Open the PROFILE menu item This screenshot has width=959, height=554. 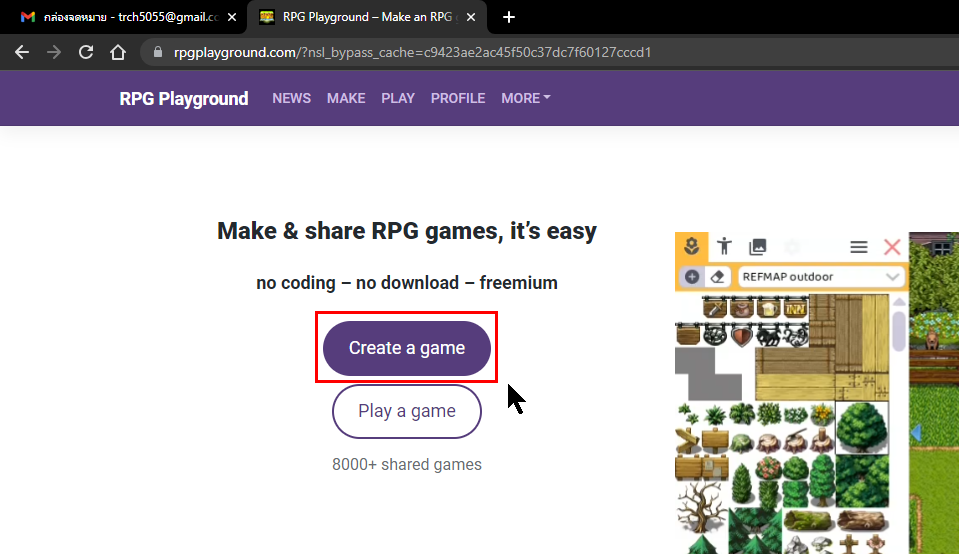458,98
